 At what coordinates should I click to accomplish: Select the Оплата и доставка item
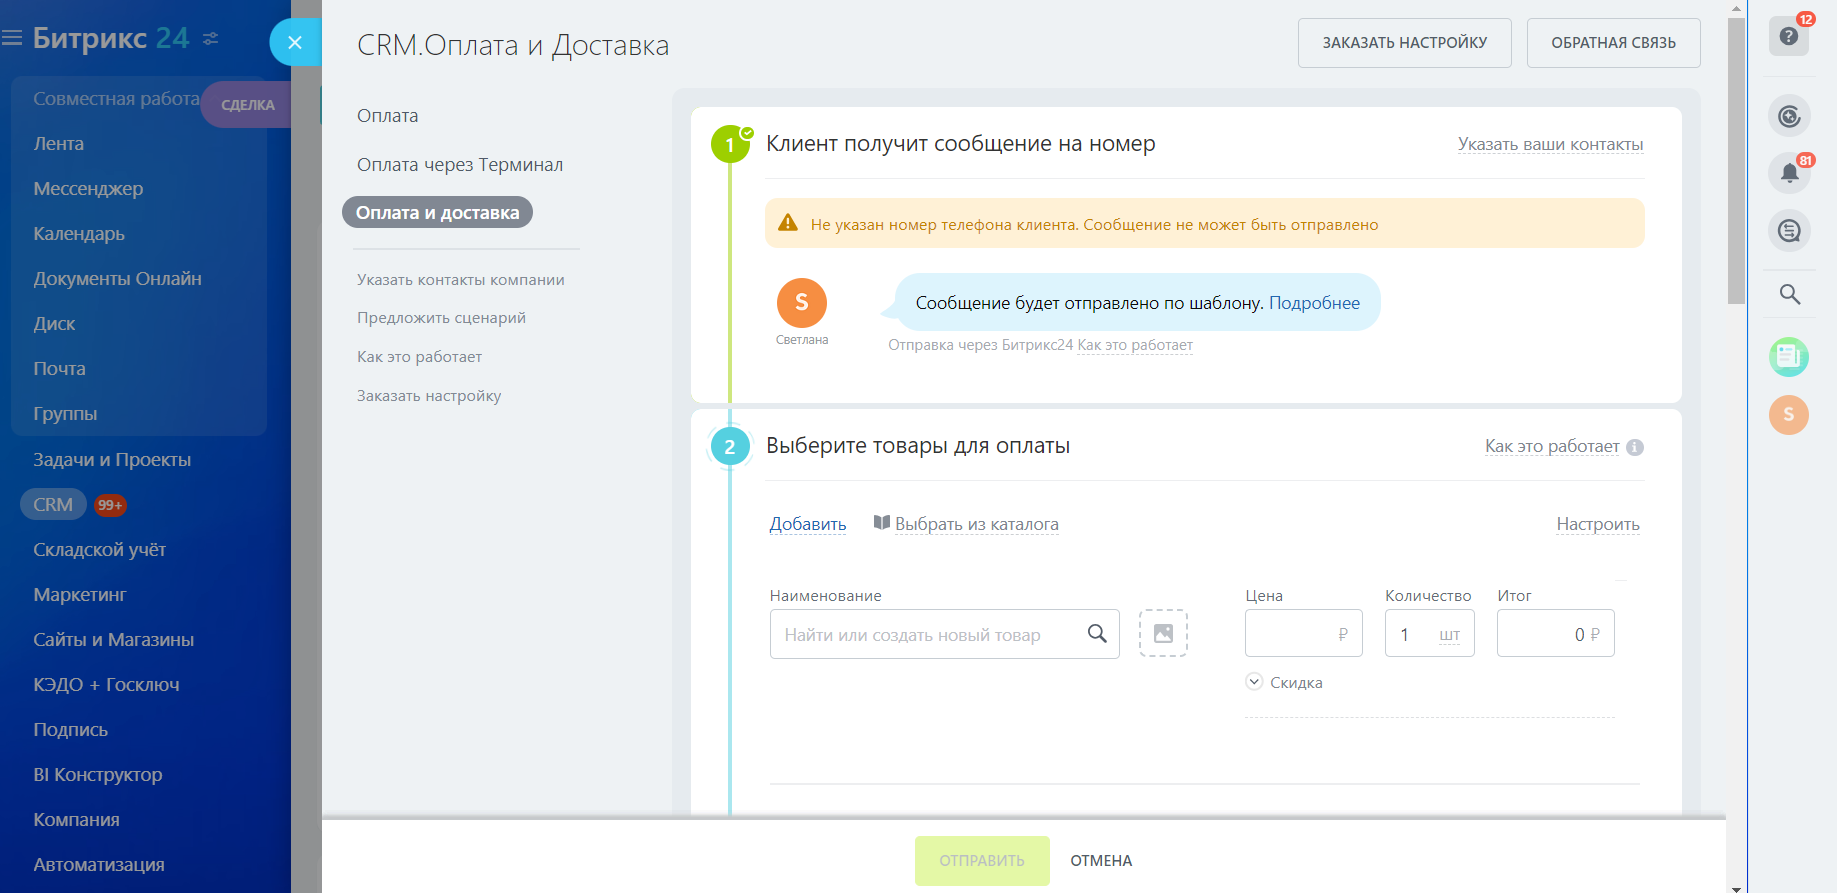pyautogui.click(x=437, y=212)
